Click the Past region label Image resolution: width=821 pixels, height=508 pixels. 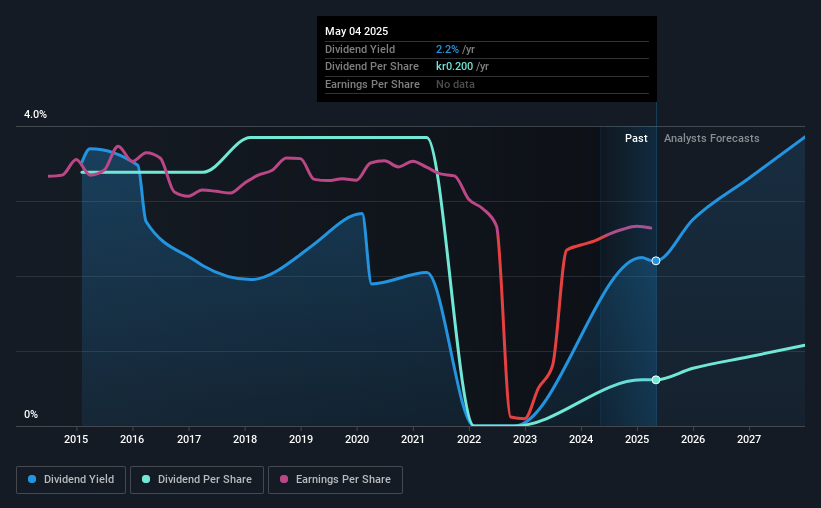pyautogui.click(x=636, y=138)
